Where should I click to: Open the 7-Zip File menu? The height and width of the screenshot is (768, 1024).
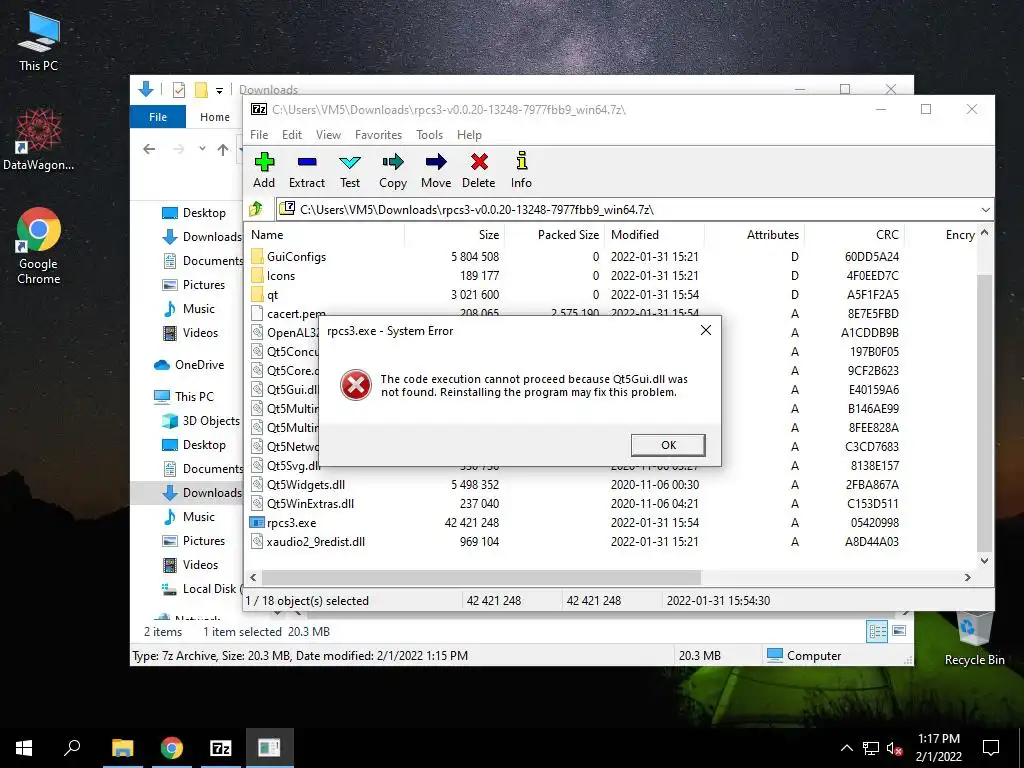coord(259,135)
